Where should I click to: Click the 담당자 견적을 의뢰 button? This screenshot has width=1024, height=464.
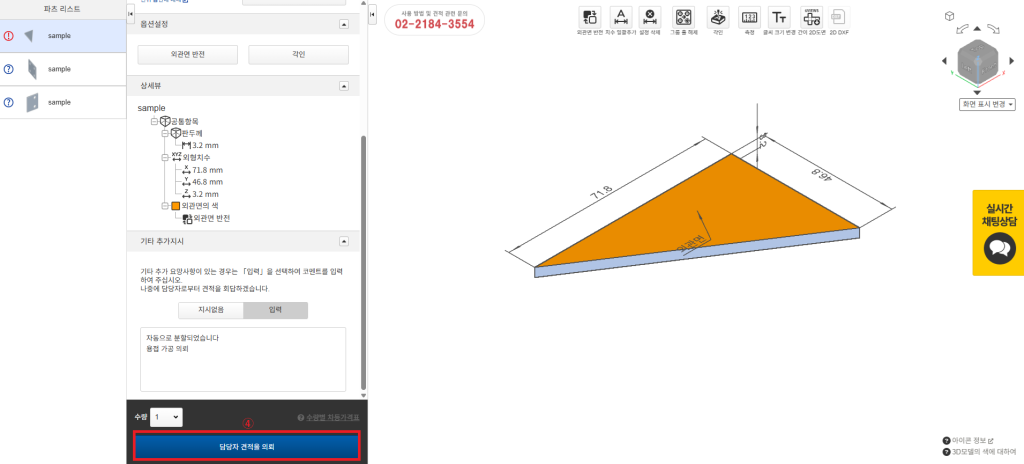[x=245, y=446]
